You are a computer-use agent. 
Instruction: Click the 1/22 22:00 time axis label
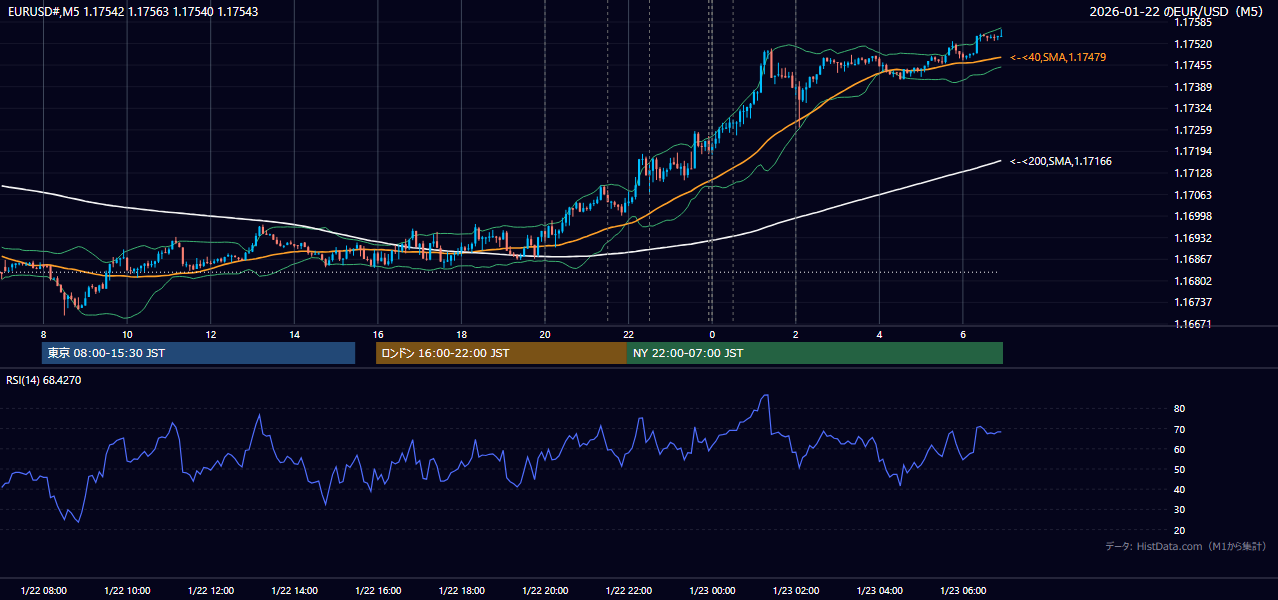point(628,590)
